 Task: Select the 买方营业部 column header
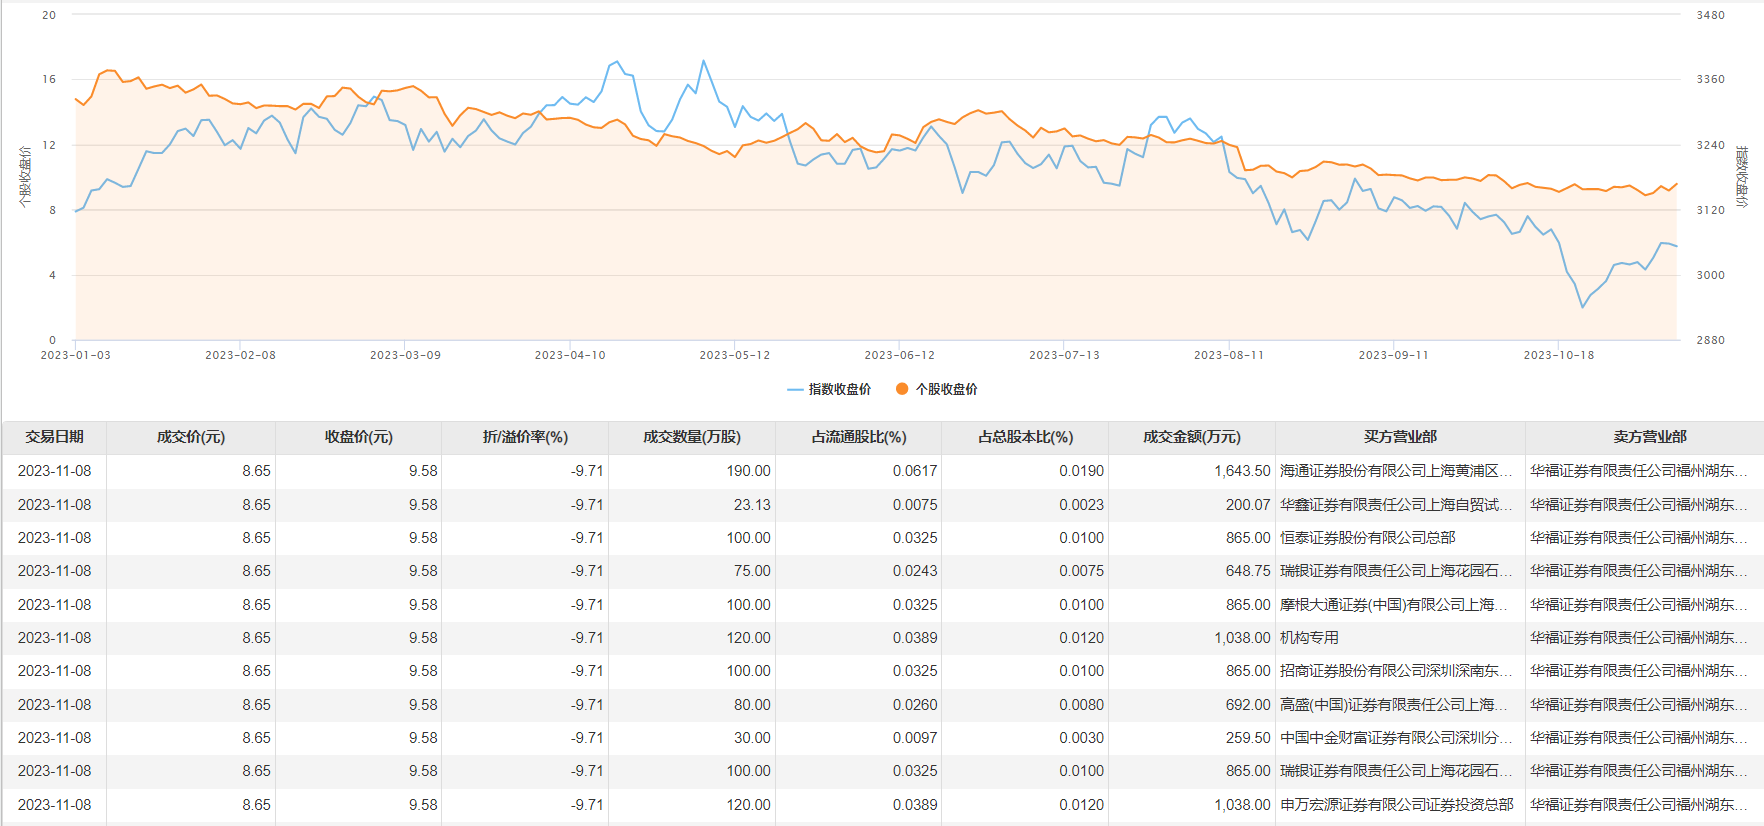coord(1400,437)
